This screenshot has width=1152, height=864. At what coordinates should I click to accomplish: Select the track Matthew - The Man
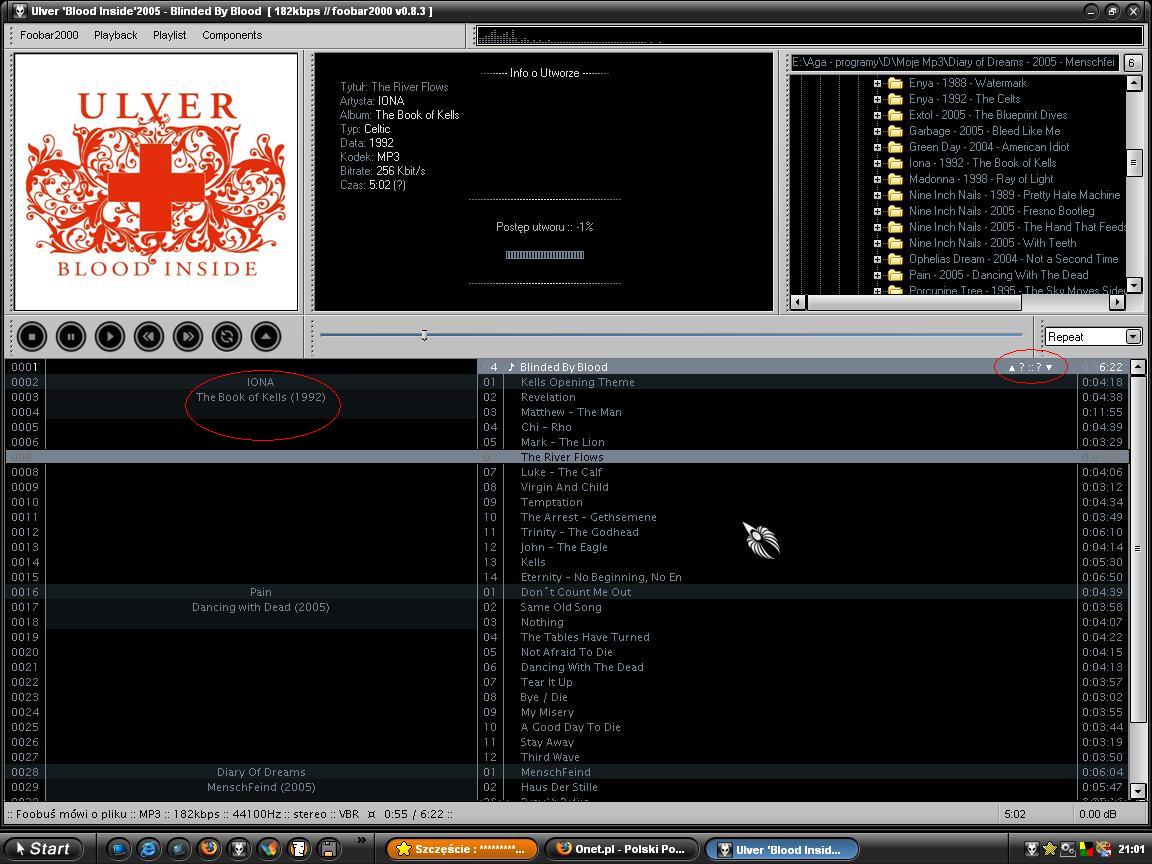[571, 412]
